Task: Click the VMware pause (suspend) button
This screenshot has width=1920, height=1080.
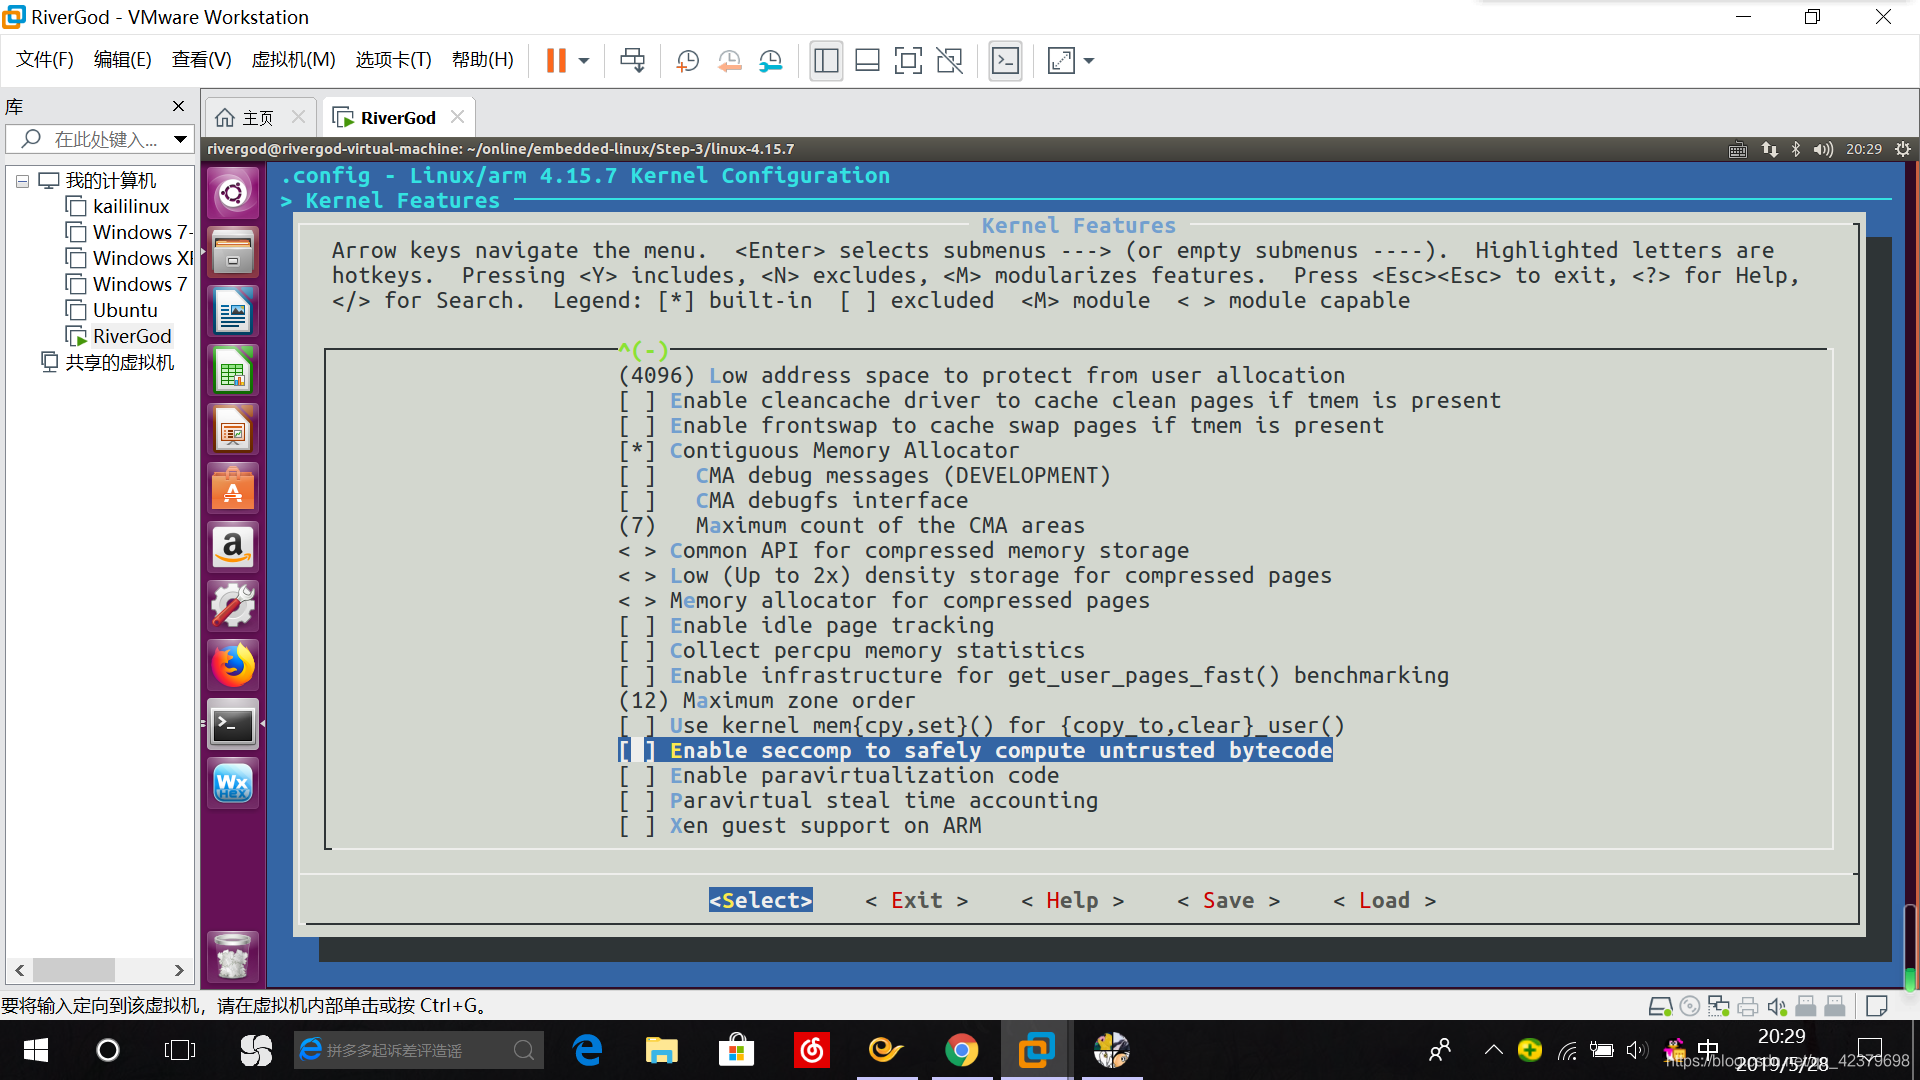Action: 556,61
